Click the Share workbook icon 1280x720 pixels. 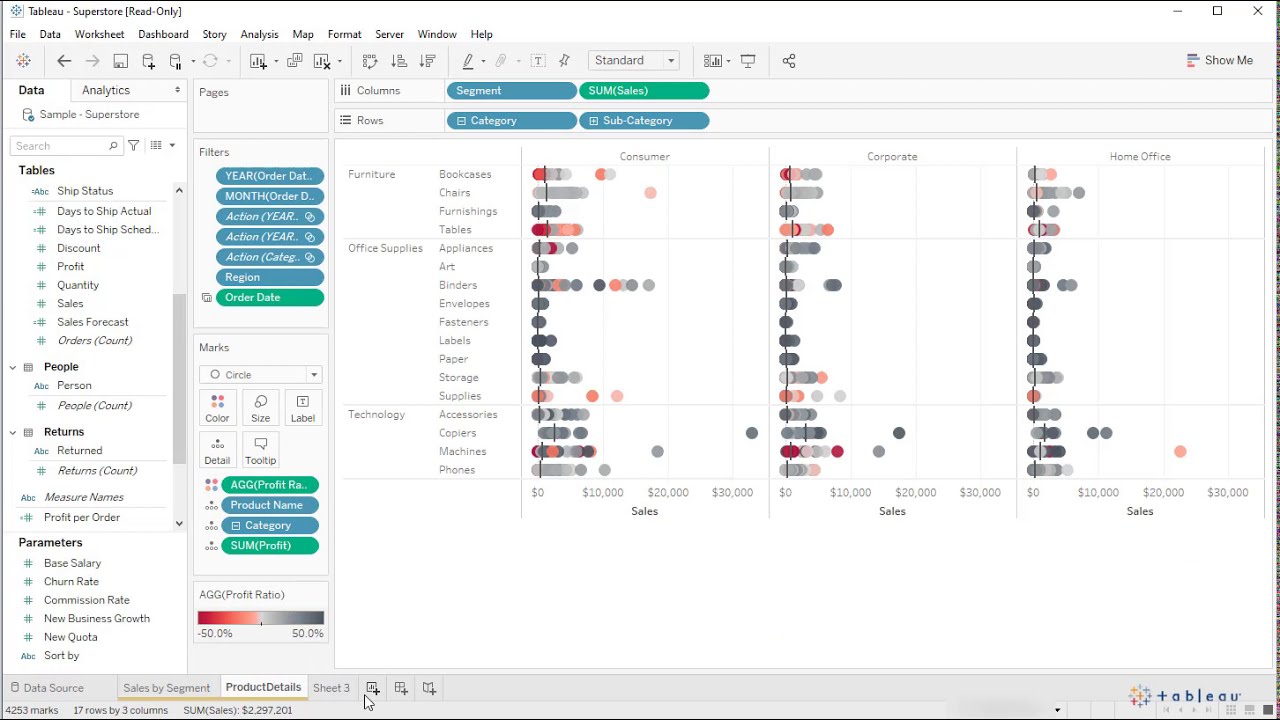[x=789, y=61]
